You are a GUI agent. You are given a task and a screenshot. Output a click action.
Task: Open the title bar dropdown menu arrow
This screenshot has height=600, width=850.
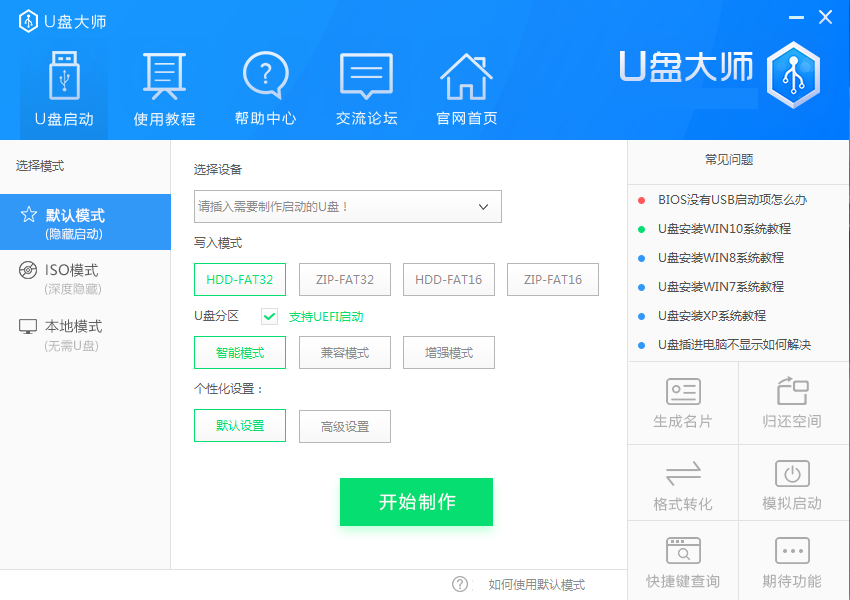point(795,17)
